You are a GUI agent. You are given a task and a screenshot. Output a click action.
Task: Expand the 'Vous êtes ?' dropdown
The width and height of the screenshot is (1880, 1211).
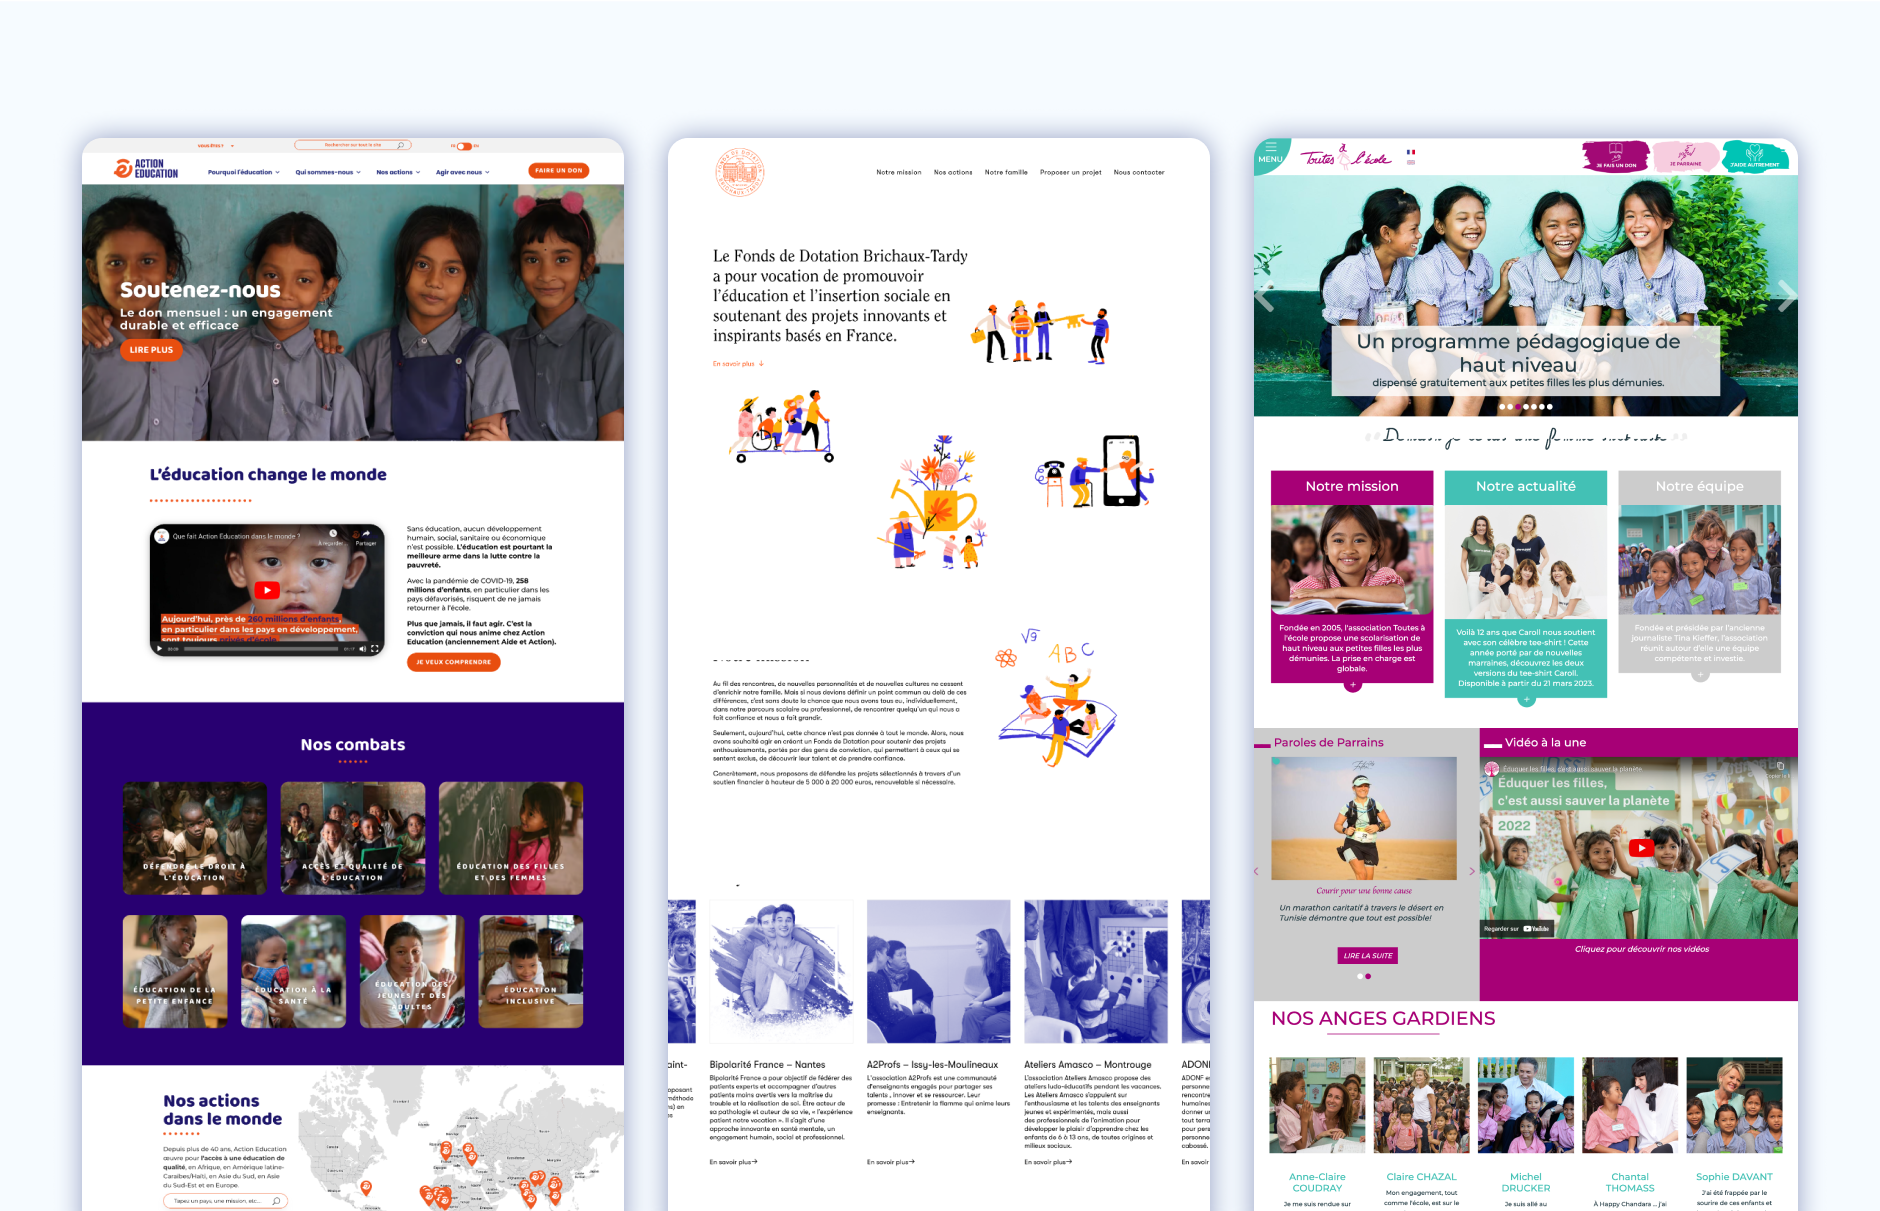(x=211, y=146)
